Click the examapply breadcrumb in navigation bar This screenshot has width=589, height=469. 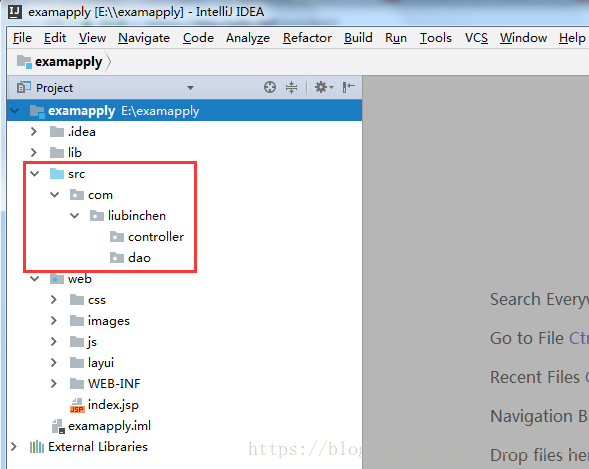(x=68, y=62)
